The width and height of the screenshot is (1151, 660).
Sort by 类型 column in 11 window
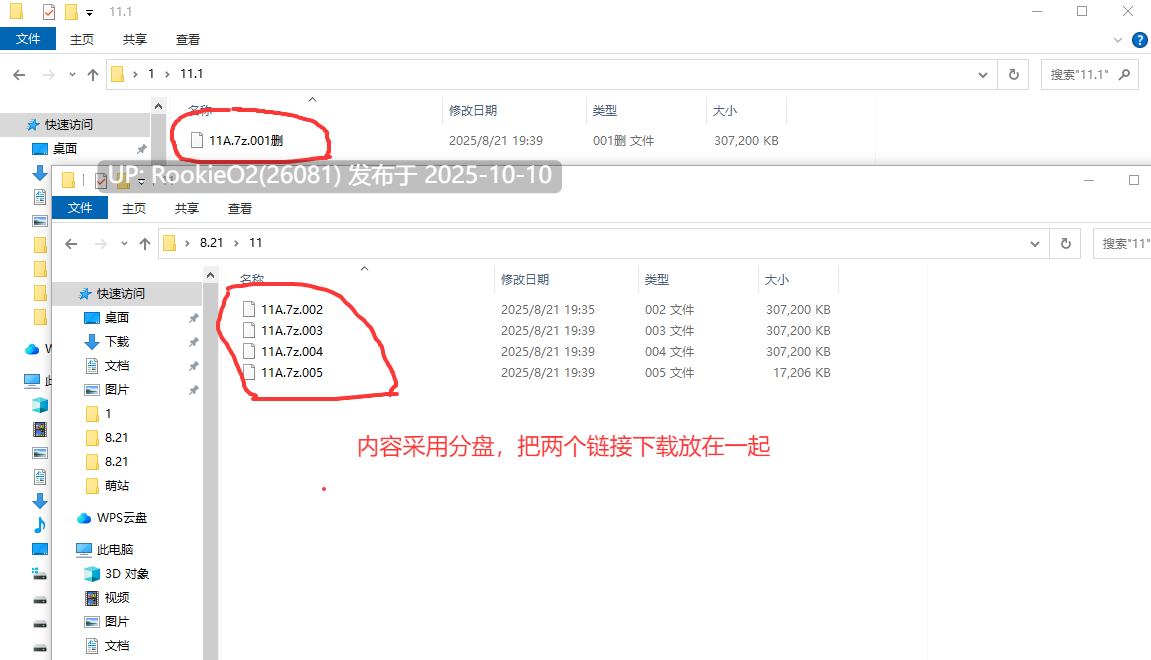point(657,279)
